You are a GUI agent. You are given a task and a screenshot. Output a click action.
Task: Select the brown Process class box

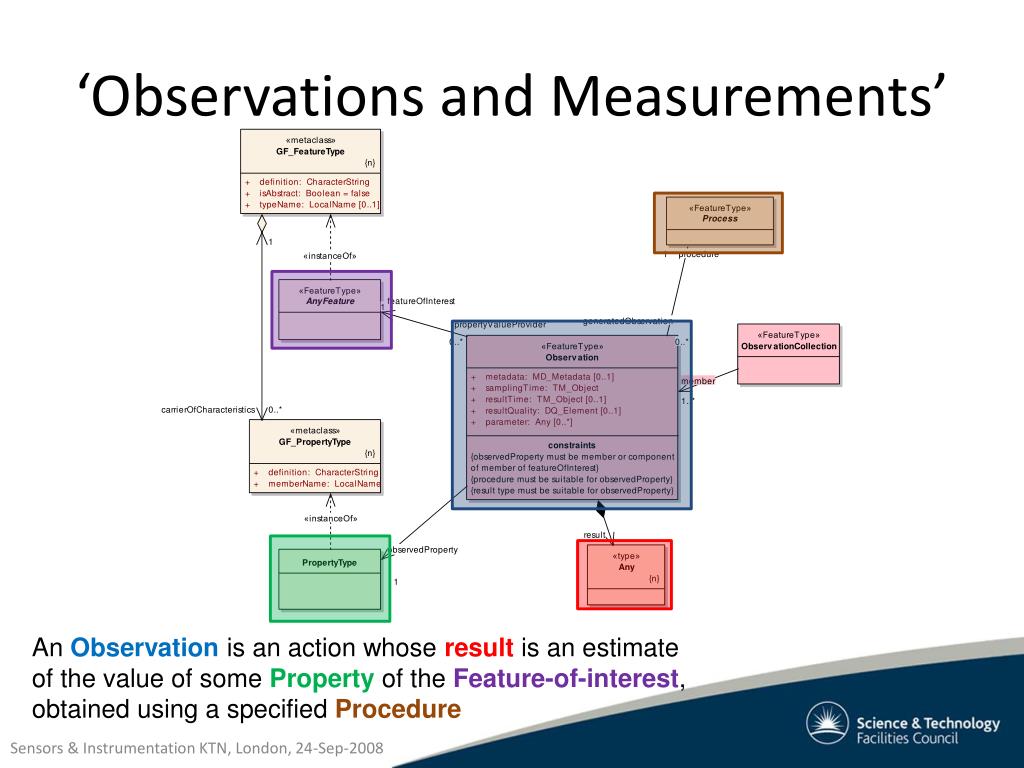pyautogui.click(x=718, y=223)
